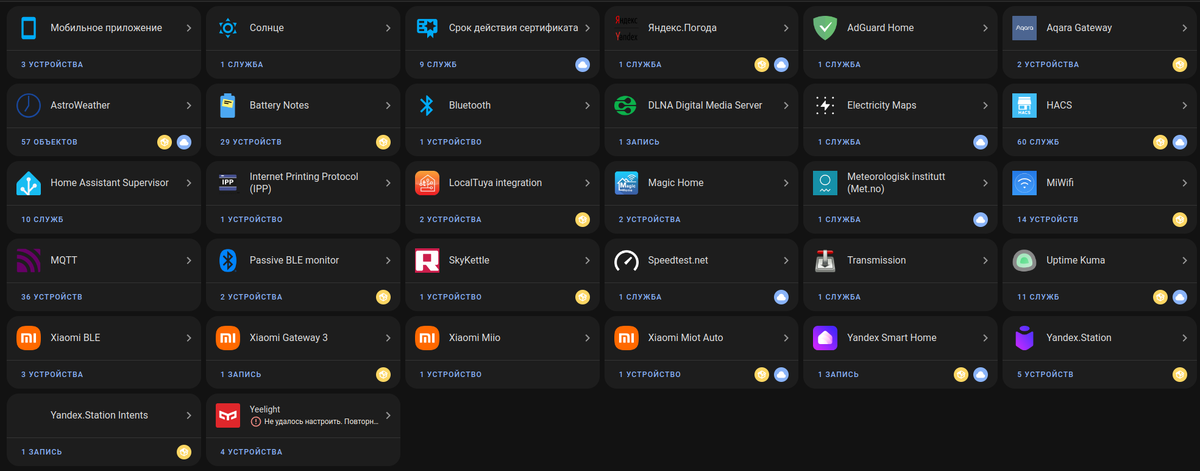This screenshot has width=1200, height=471.
Task: Click the Yandex.Station speaker icon
Action: click(x=1024, y=338)
